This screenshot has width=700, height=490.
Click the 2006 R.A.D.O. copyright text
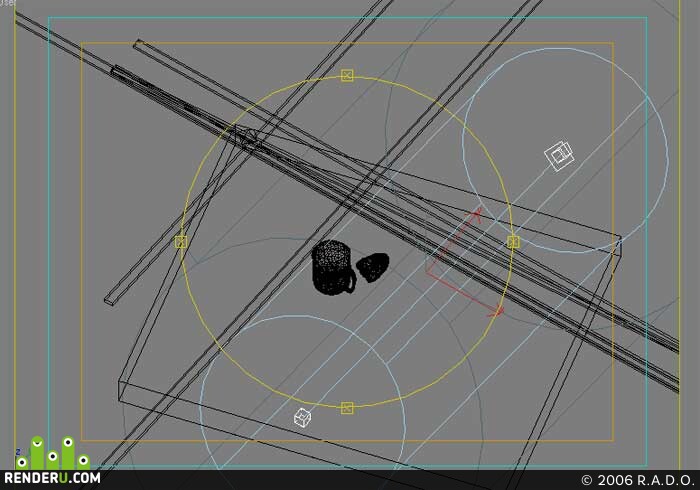638,480
